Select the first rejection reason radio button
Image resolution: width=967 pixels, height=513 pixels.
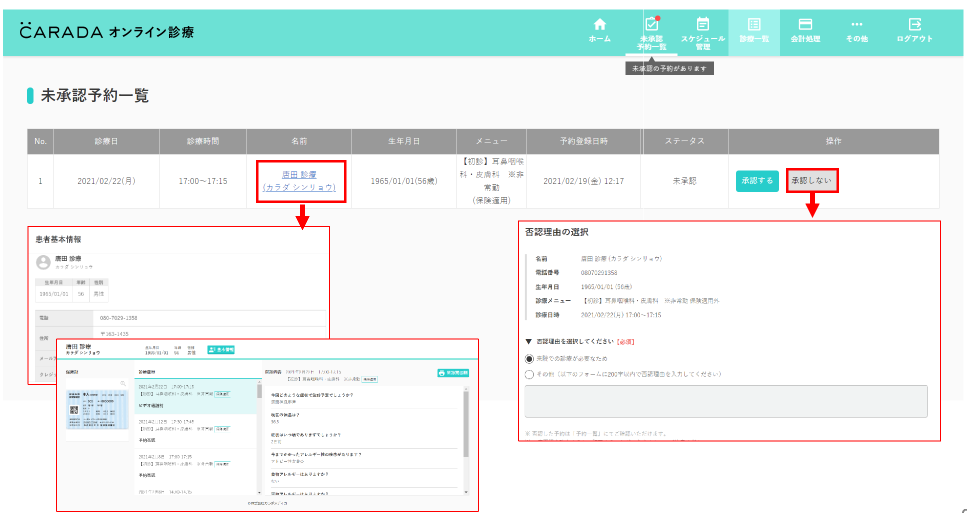530,358
